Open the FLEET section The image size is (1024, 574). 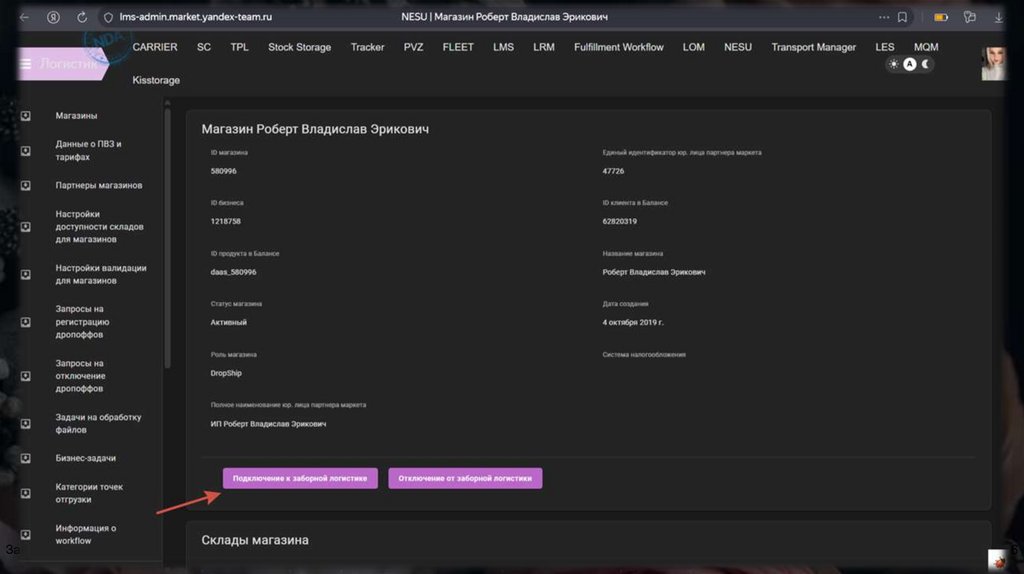458,47
